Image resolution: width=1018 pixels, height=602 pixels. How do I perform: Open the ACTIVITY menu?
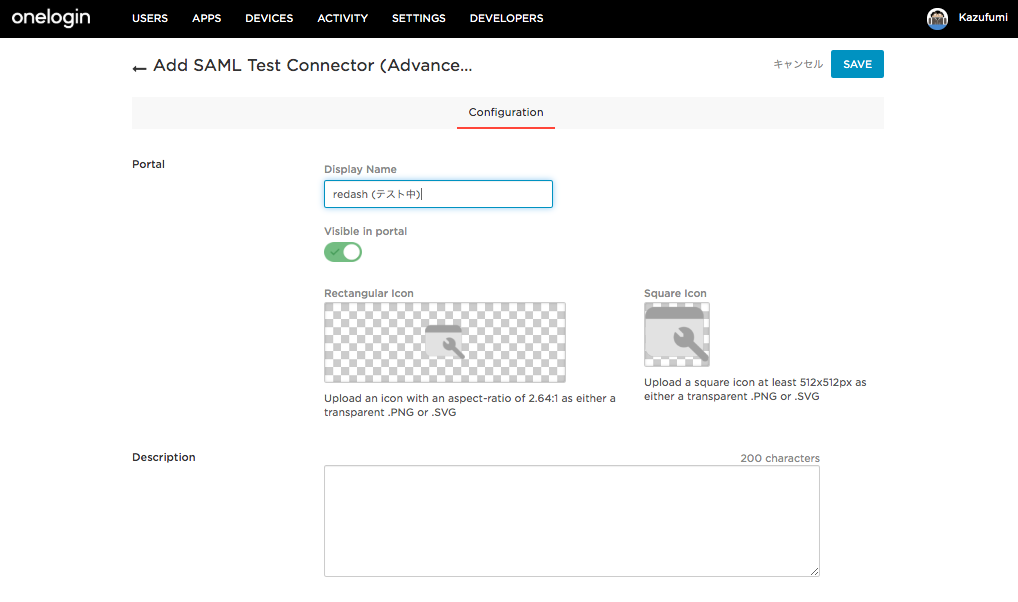342,18
